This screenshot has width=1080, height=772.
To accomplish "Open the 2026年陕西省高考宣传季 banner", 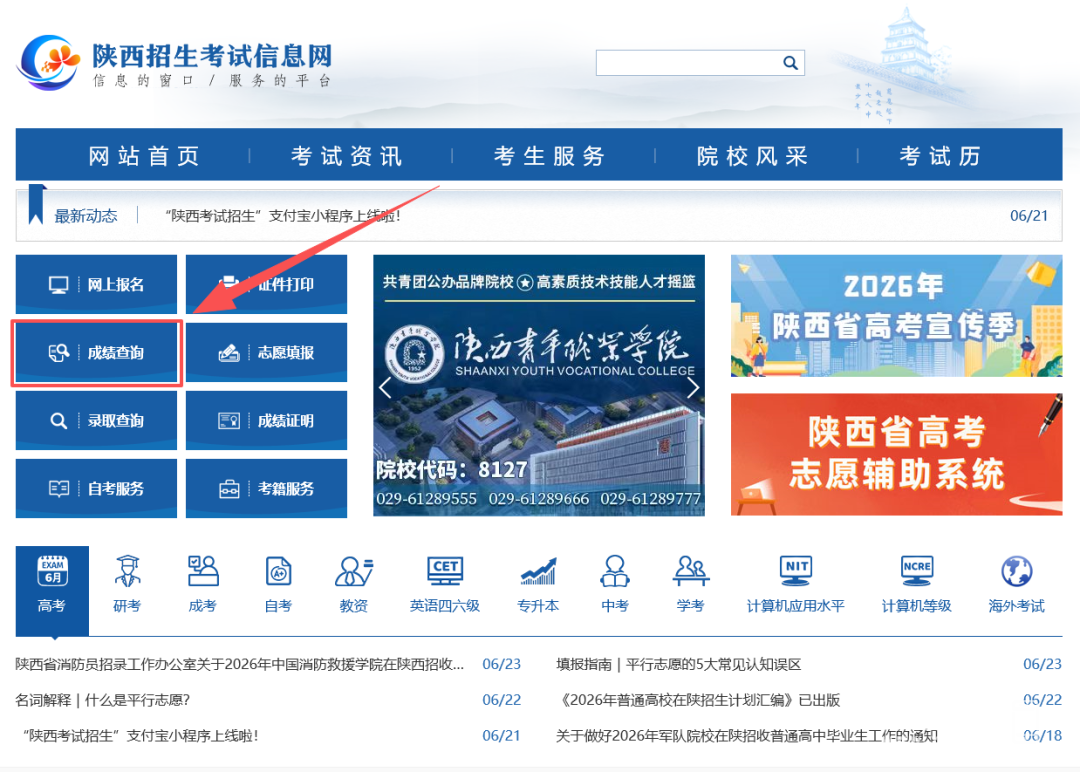I will click(x=896, y=315).
